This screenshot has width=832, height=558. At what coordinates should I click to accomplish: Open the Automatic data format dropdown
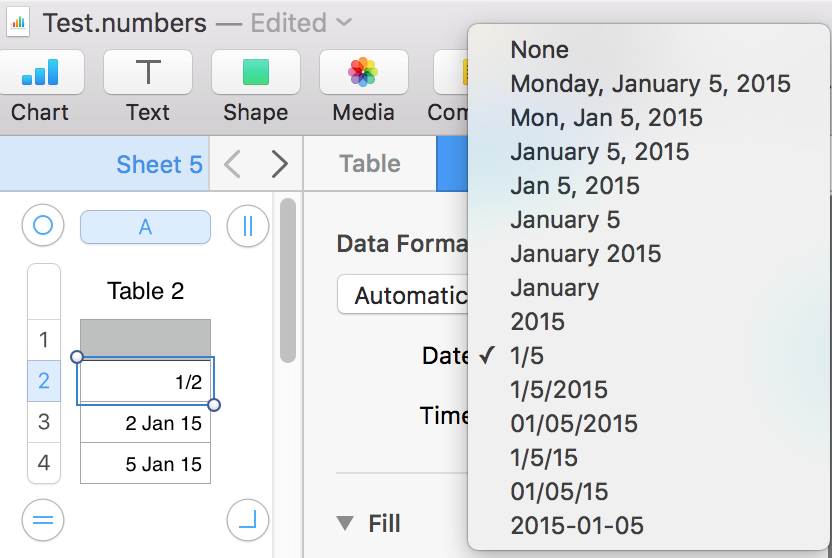[404, 295]
